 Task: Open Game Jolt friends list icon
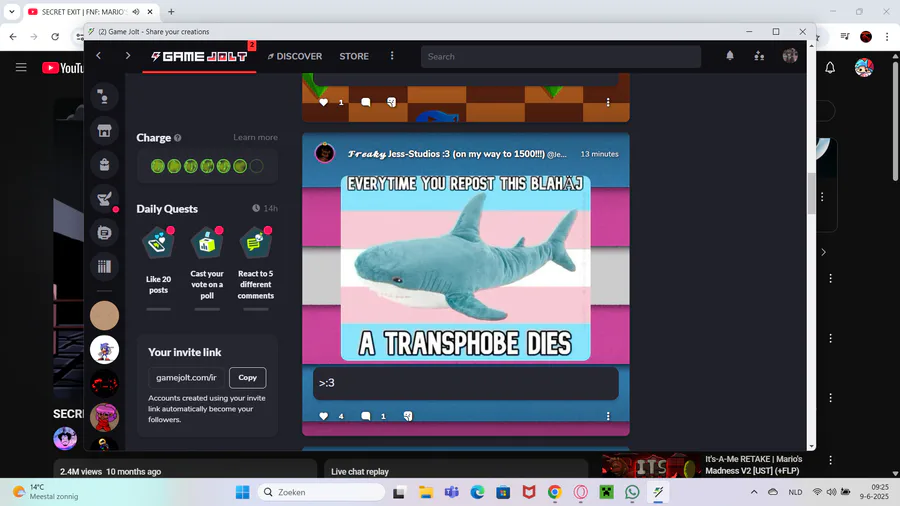pos(759,56)
